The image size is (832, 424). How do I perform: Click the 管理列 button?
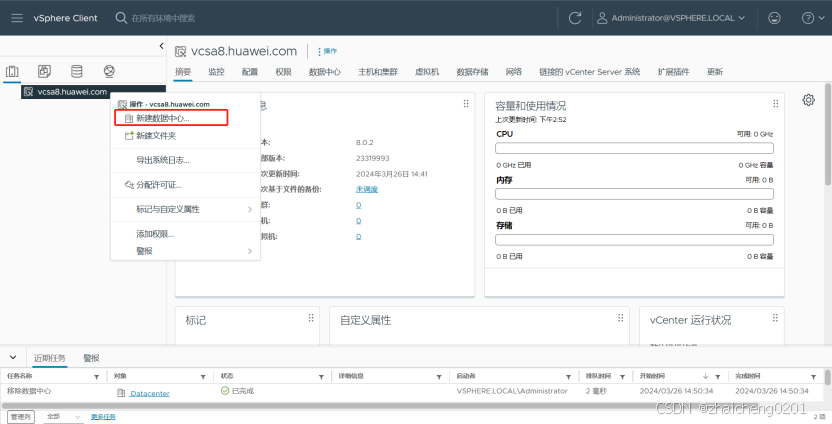tap(21, 417)
